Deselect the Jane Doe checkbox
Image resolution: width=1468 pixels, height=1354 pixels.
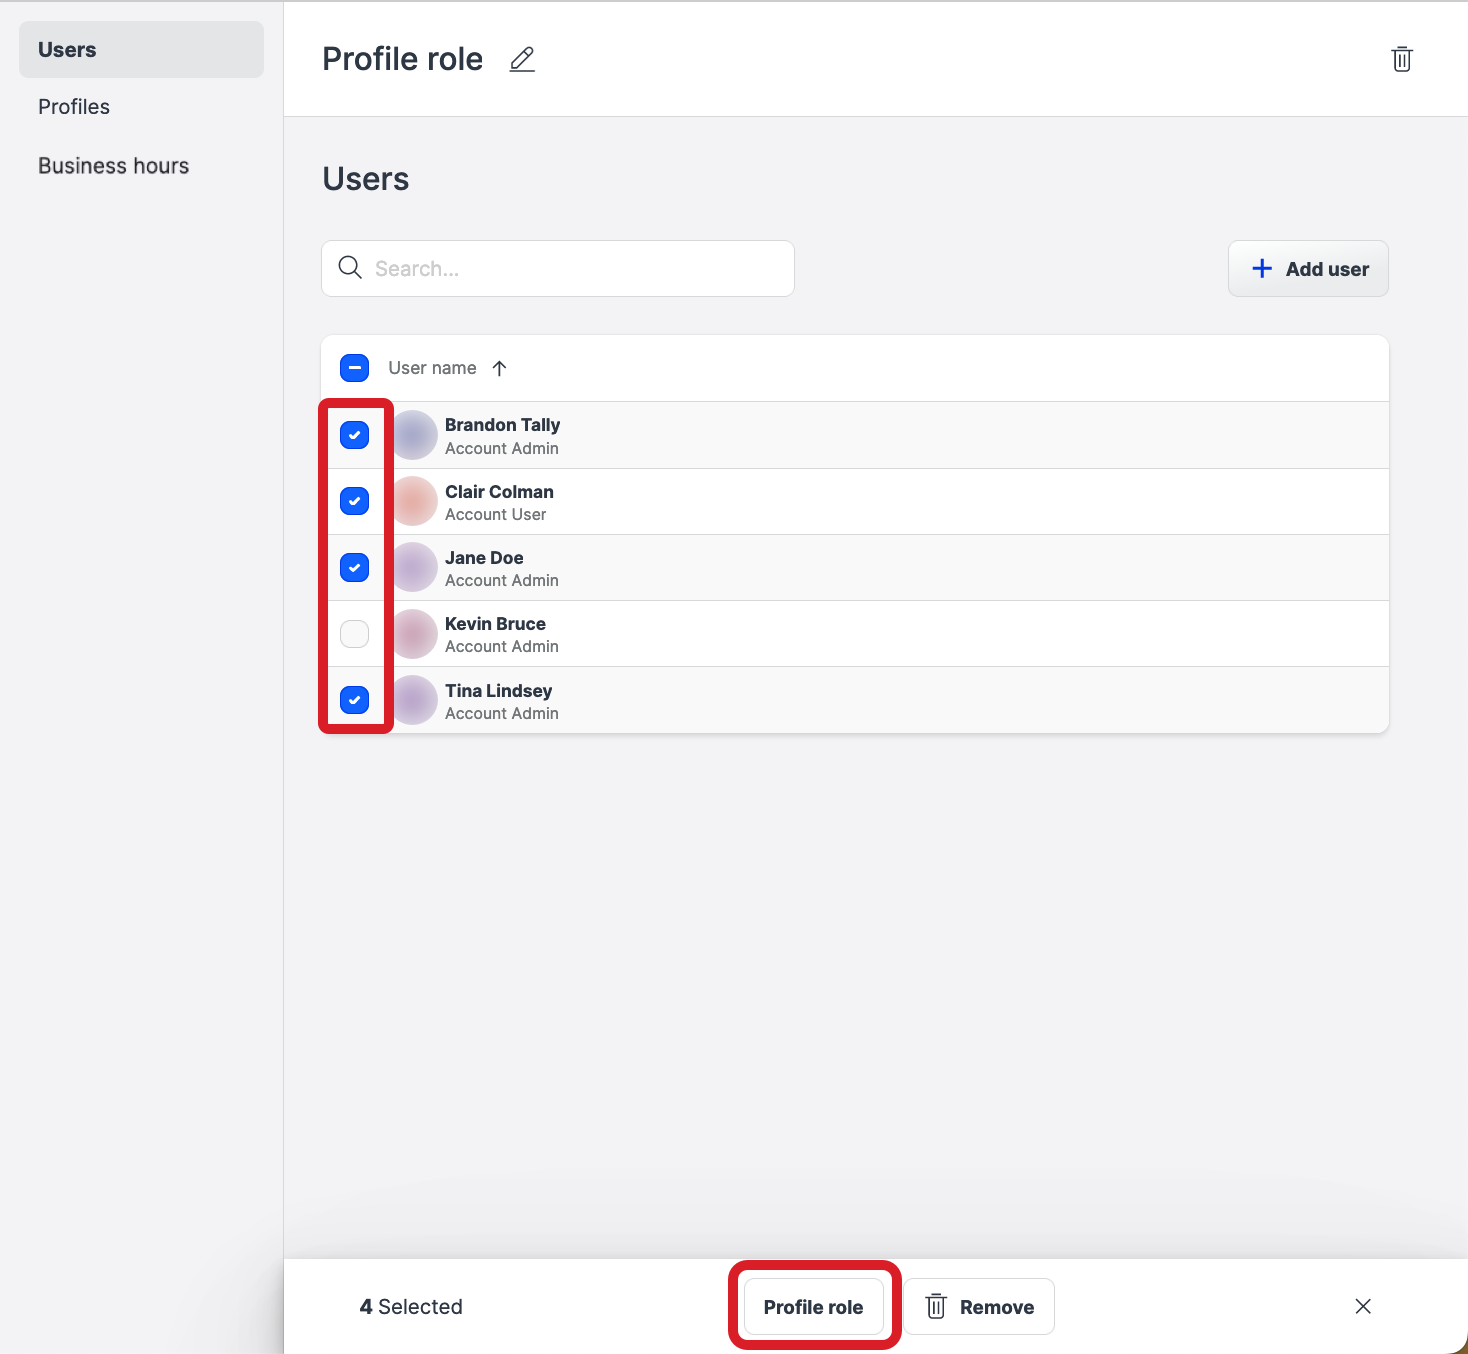[355, 568]
